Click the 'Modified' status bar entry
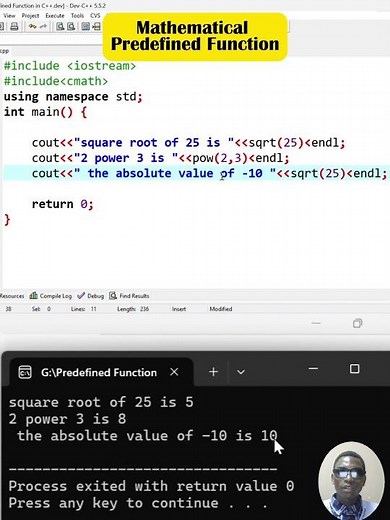390x520 pixels. point(221,309)
